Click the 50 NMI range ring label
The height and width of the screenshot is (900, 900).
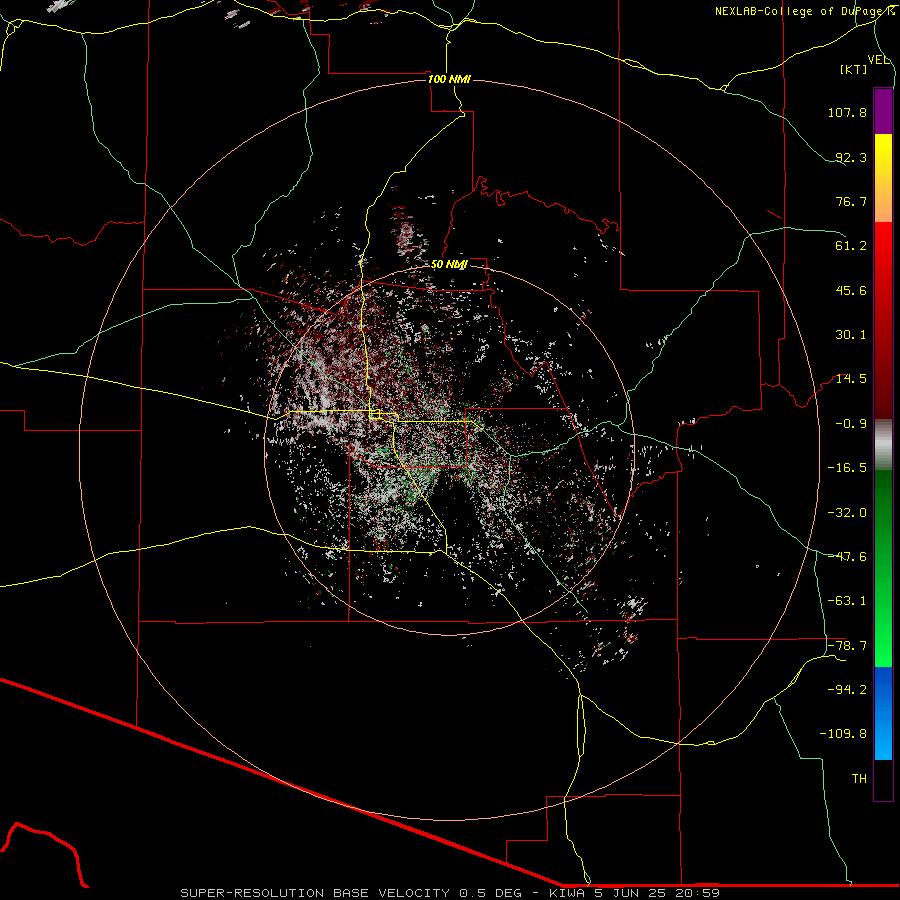click(x=449, y=265)
